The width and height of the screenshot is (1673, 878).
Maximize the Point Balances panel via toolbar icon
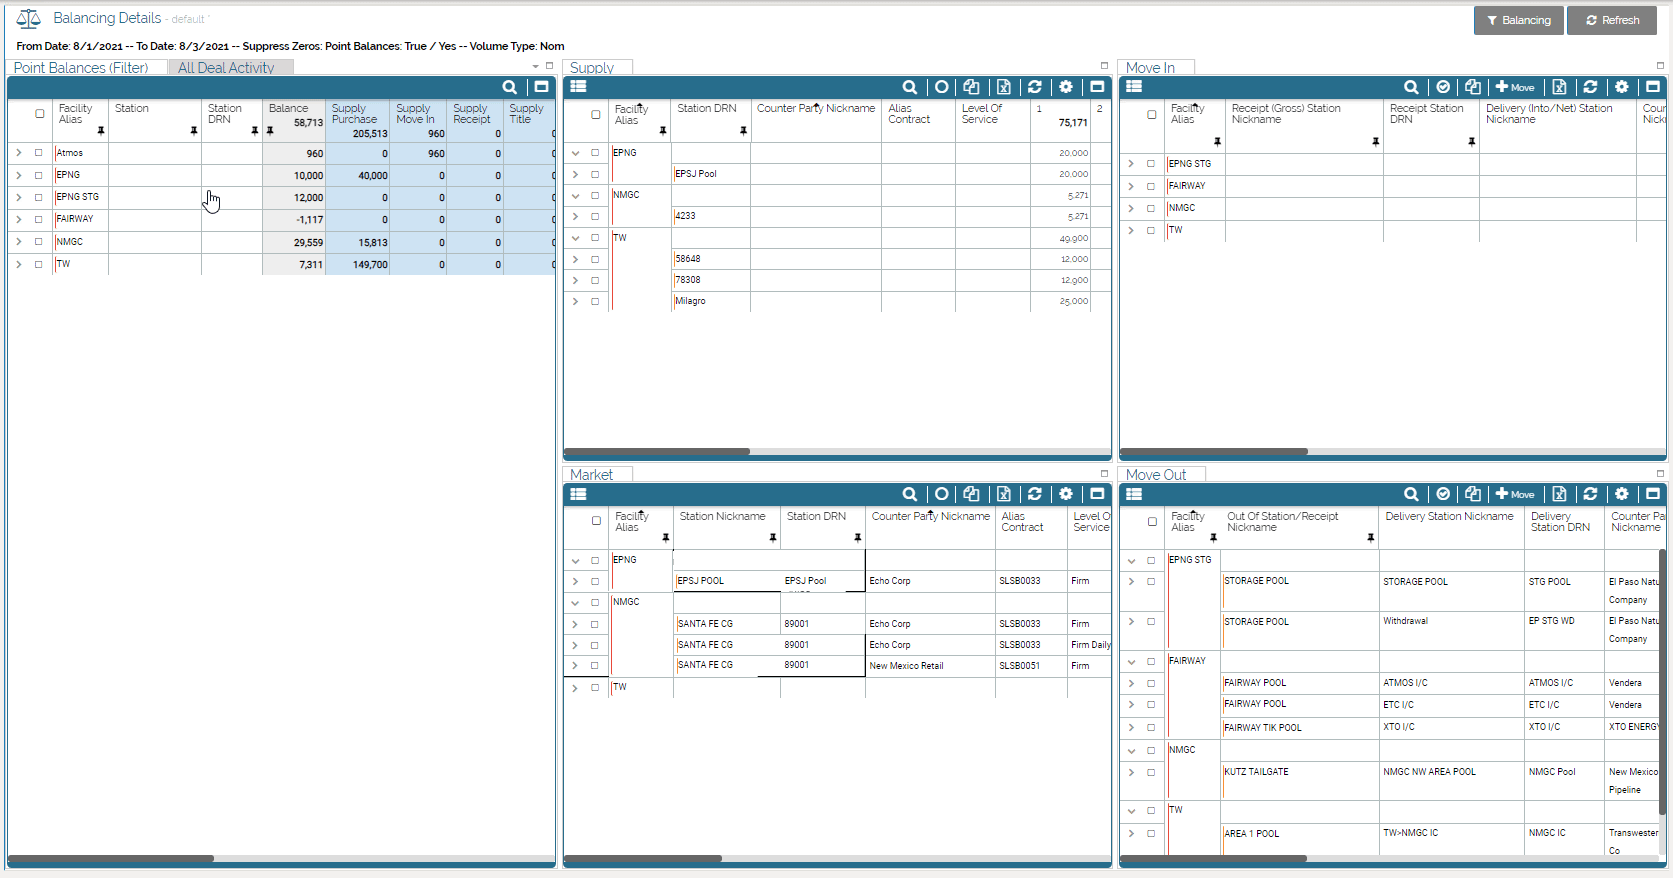point(541,87)
